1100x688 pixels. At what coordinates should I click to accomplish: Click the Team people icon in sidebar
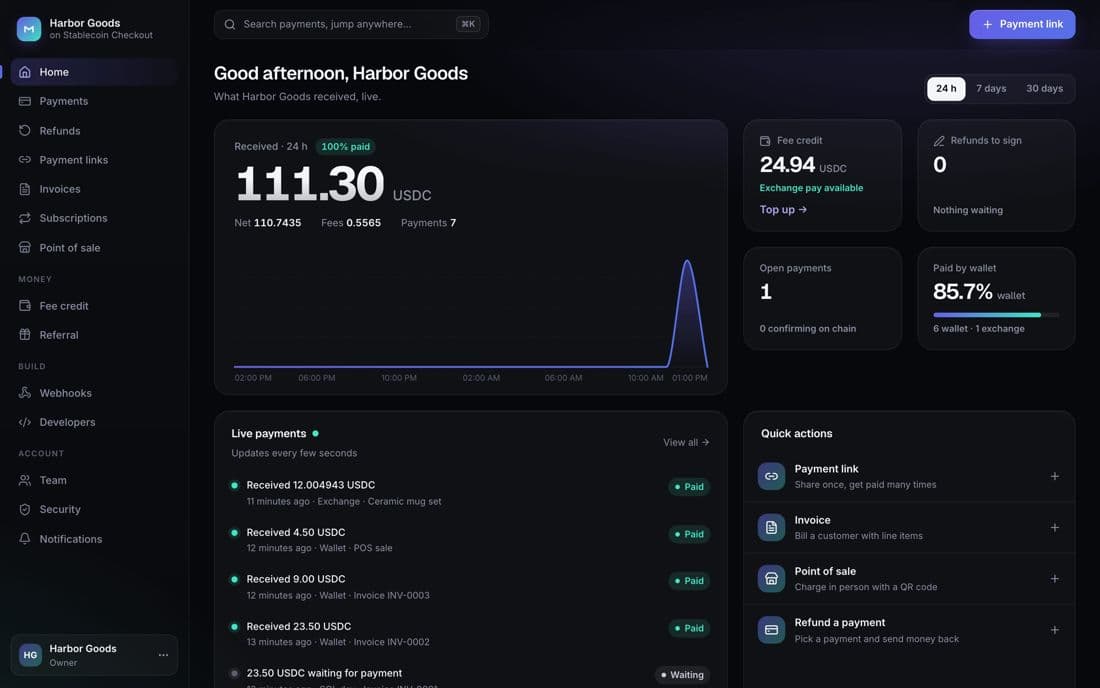[25, 480]
